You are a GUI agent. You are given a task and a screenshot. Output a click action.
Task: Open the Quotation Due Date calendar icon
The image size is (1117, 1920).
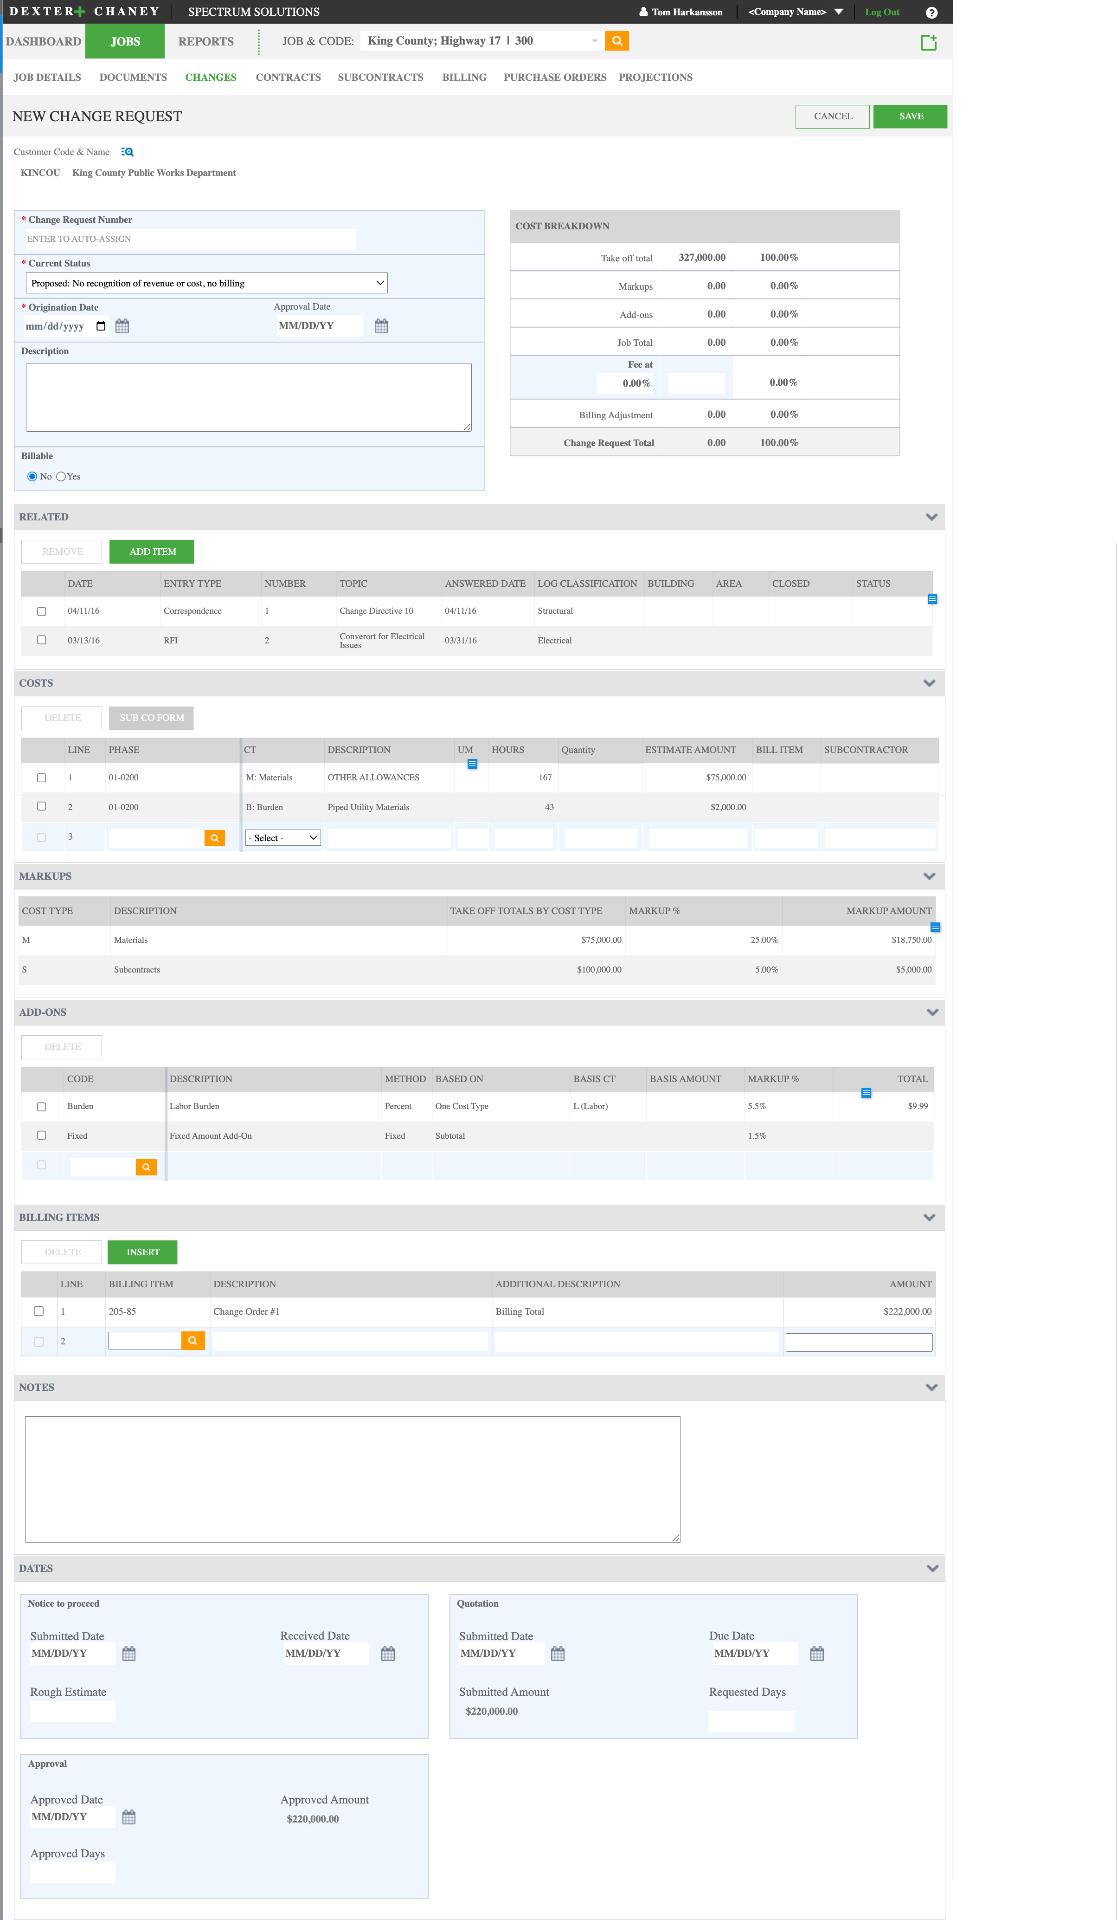[x=817, y=1653]
